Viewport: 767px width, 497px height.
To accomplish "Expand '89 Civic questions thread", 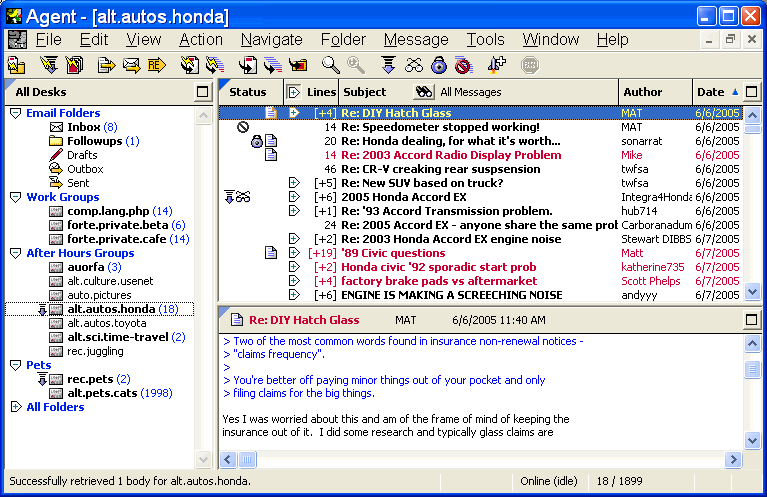I will (293, 253).
